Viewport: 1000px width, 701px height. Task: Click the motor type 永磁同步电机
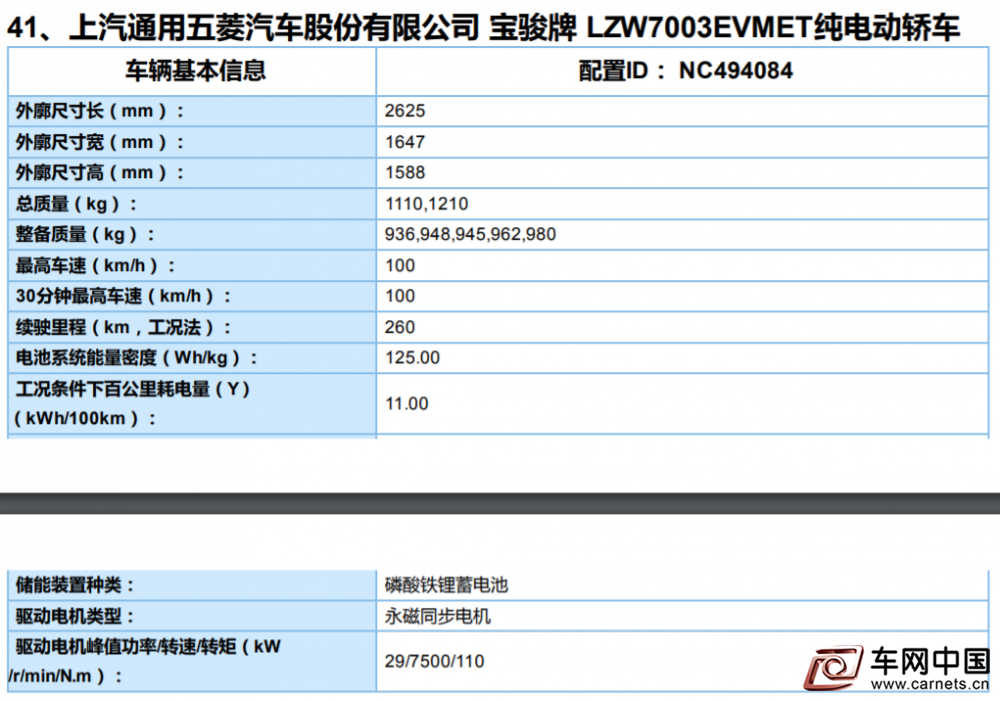click(x=438, y=617)
